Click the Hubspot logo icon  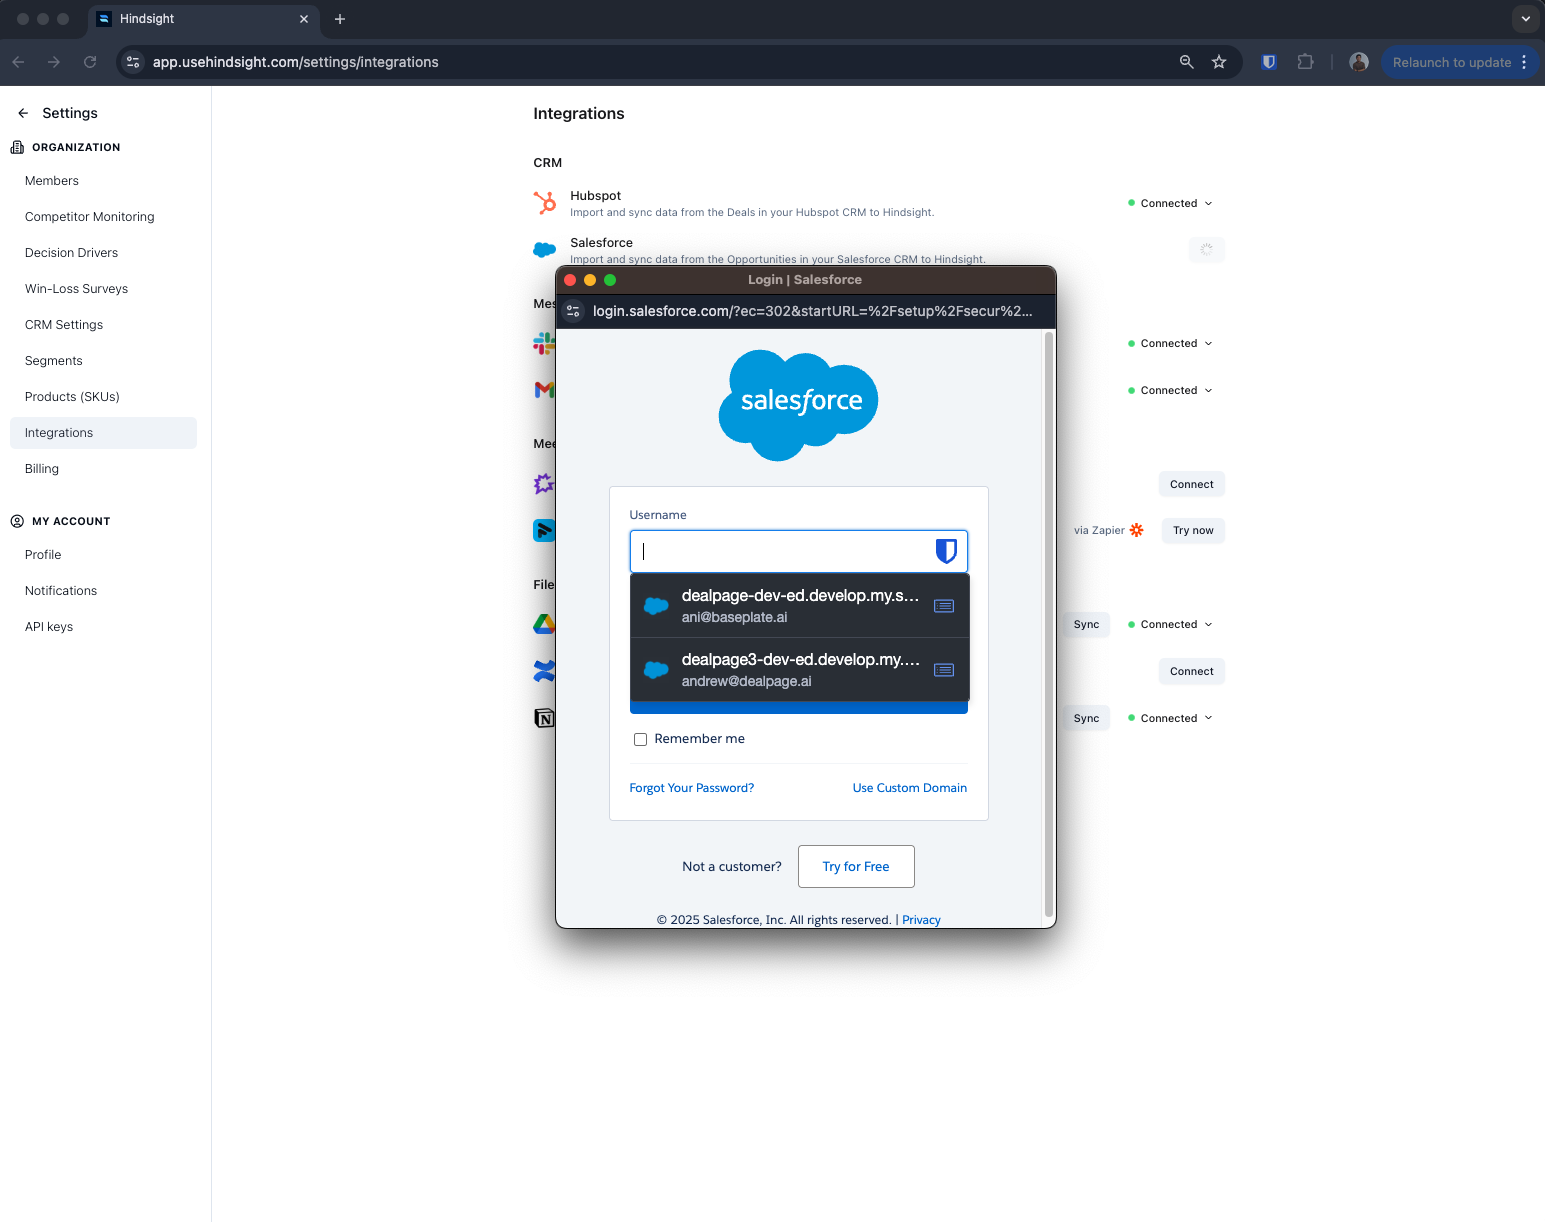coord(545,203)
